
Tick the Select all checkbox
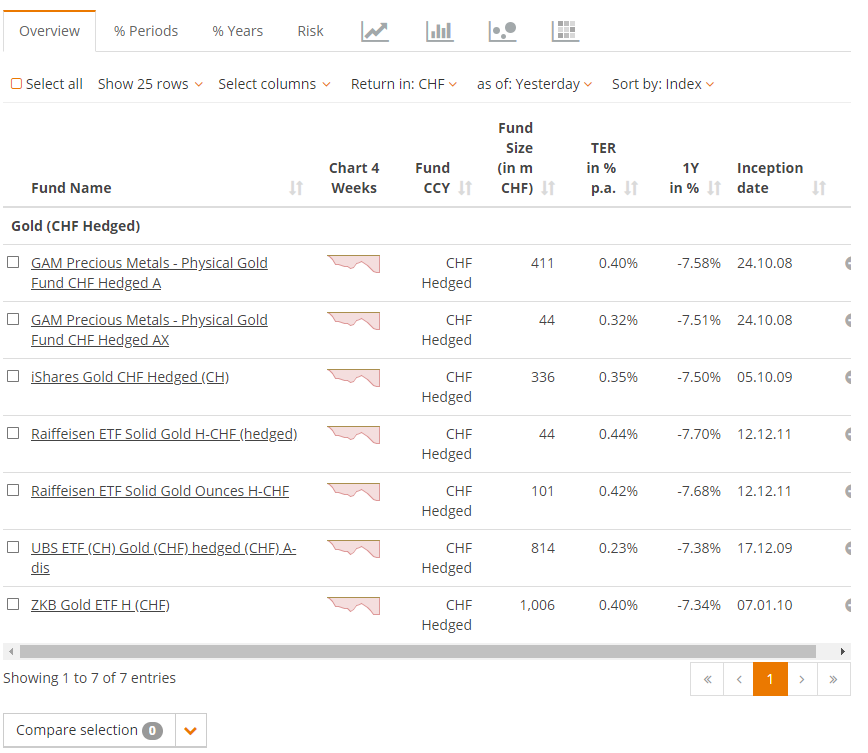click(17, 84)
